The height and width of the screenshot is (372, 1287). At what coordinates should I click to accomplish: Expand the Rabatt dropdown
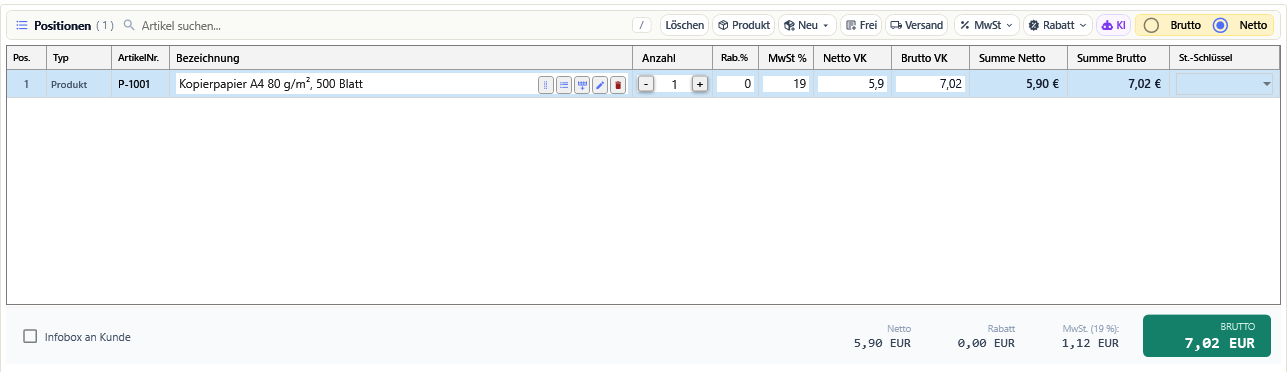click(1057, 25)
